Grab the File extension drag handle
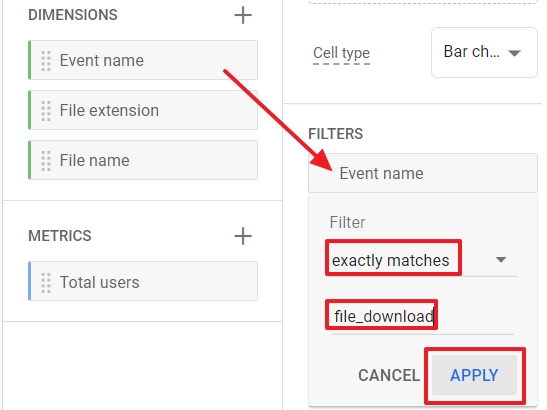This screenshot has height=410, width=547. pyautogui.click(x=46, y=111)
